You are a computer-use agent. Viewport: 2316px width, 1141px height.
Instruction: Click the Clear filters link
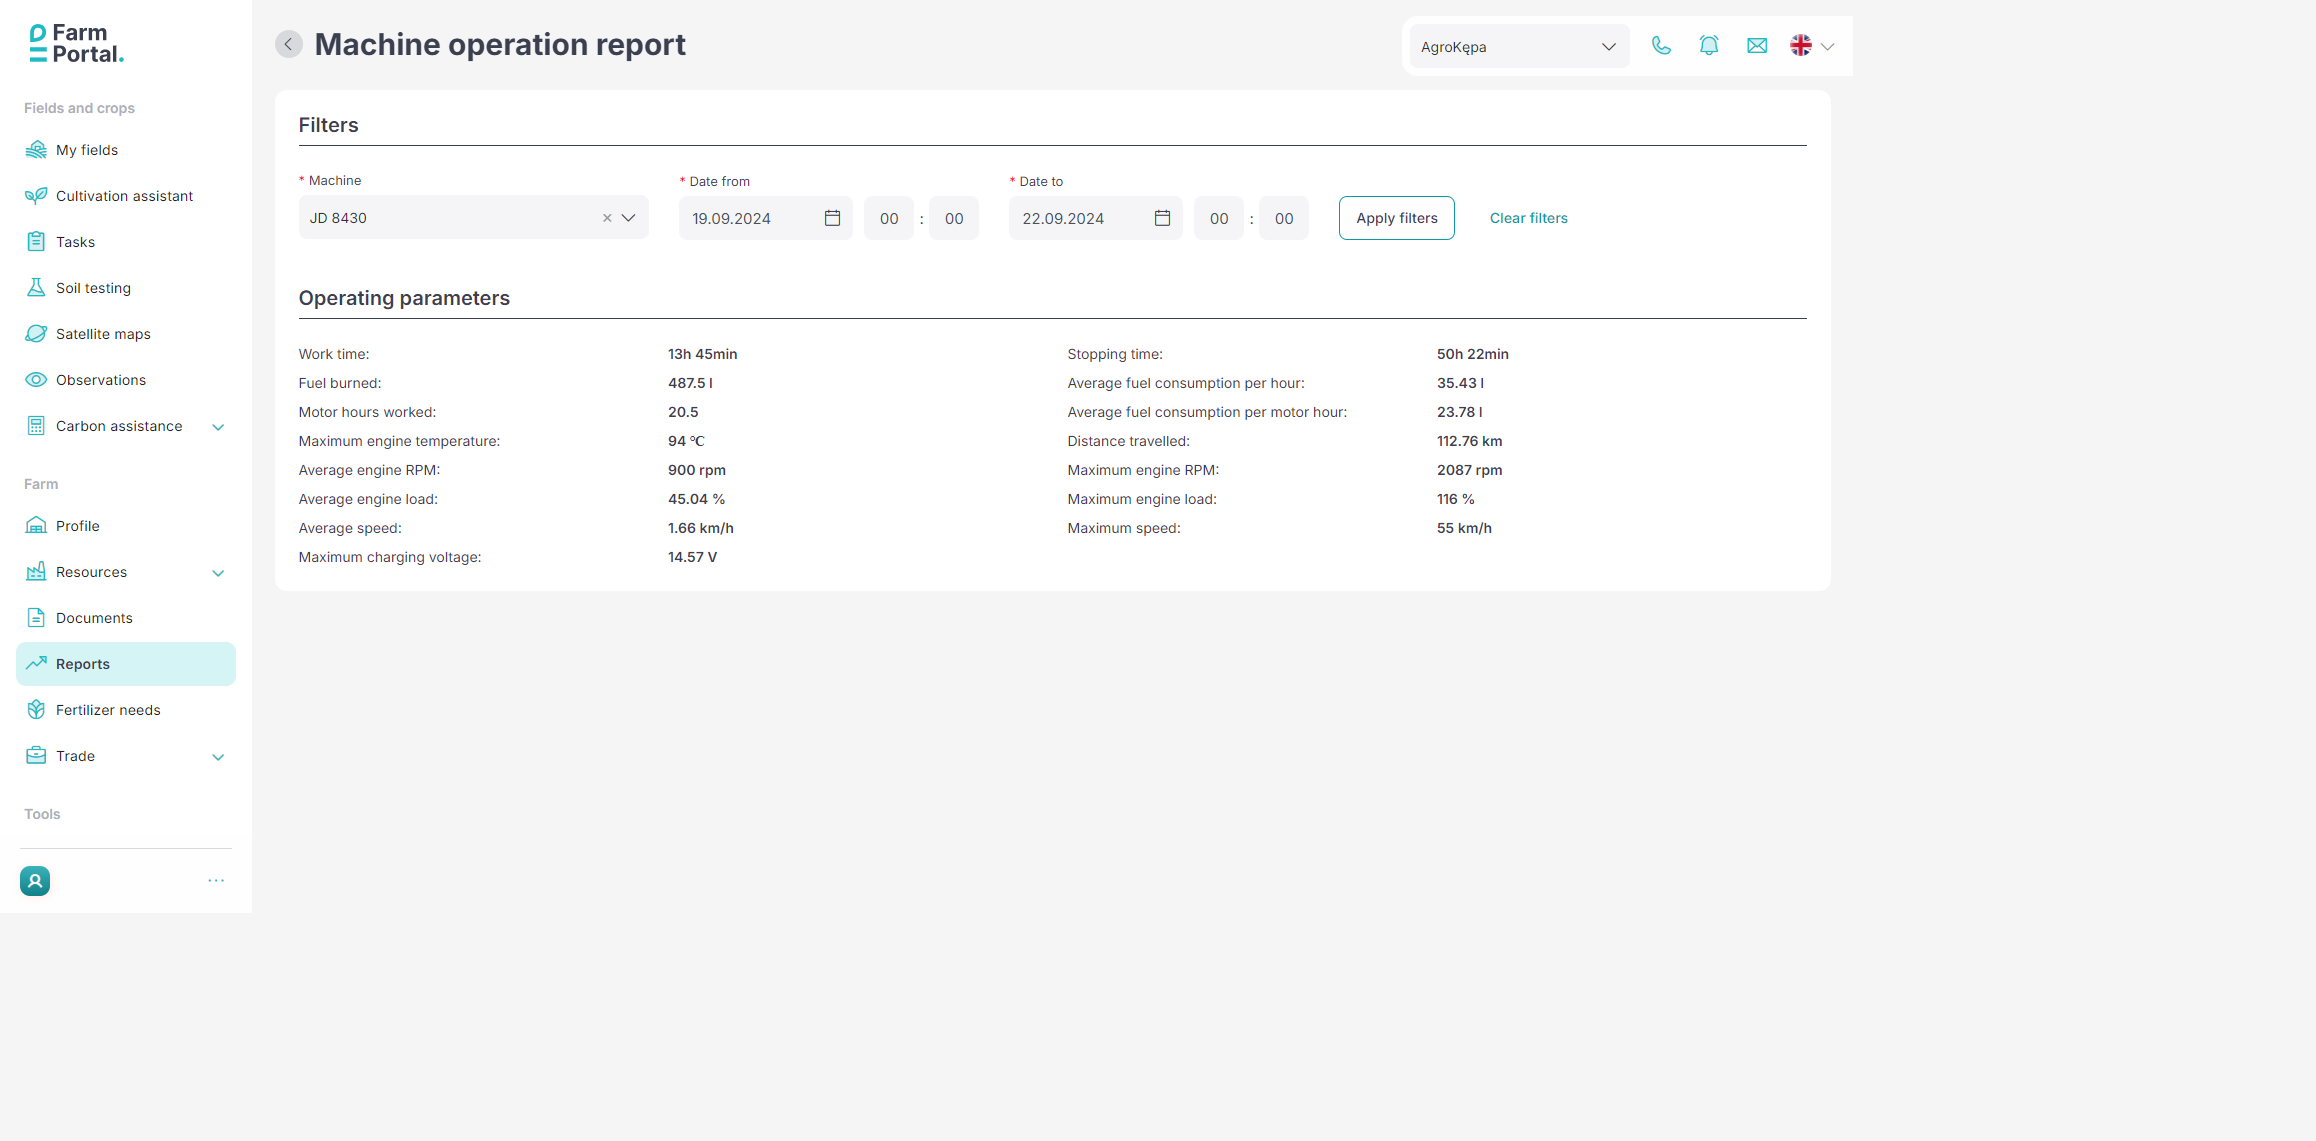(1528, 218)
